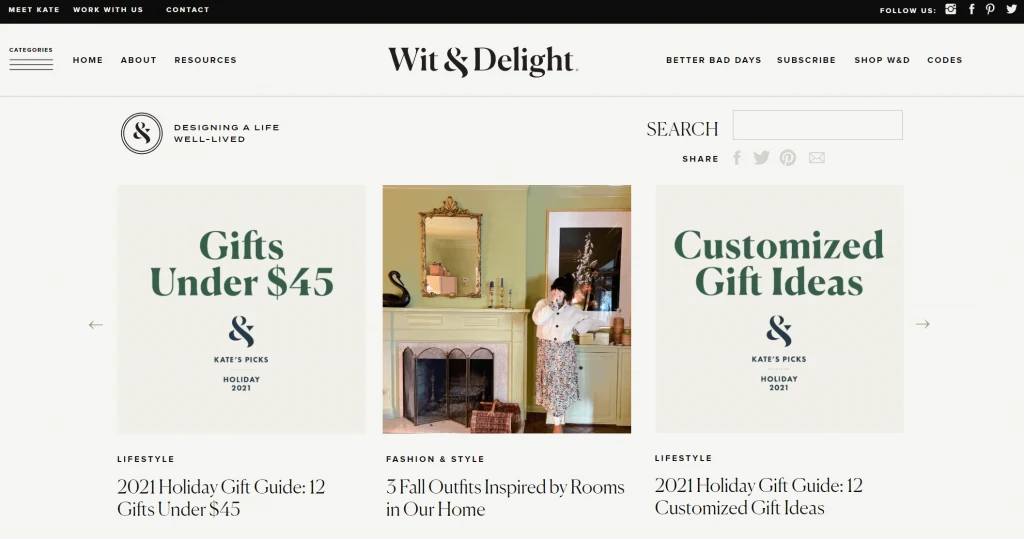The height and width of the screenshot is (539, 1024).
Task: Share page via Facebook share icon
Action: pos(737,158)
